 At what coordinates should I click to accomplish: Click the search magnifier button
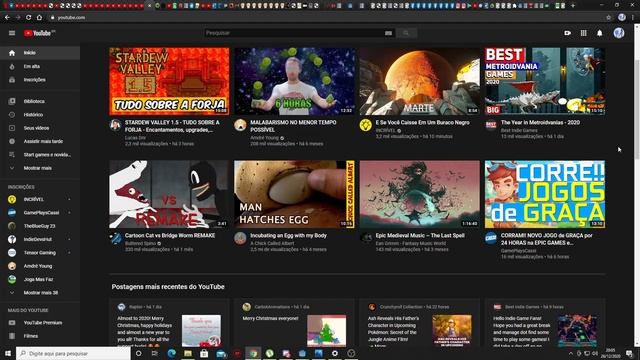coord(406,33)
